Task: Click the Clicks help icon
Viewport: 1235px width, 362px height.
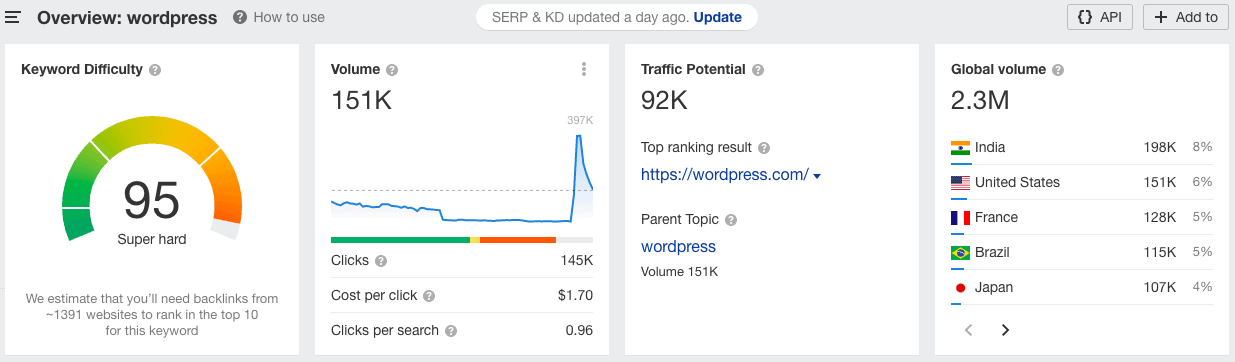Action: [x=381, y=261]
